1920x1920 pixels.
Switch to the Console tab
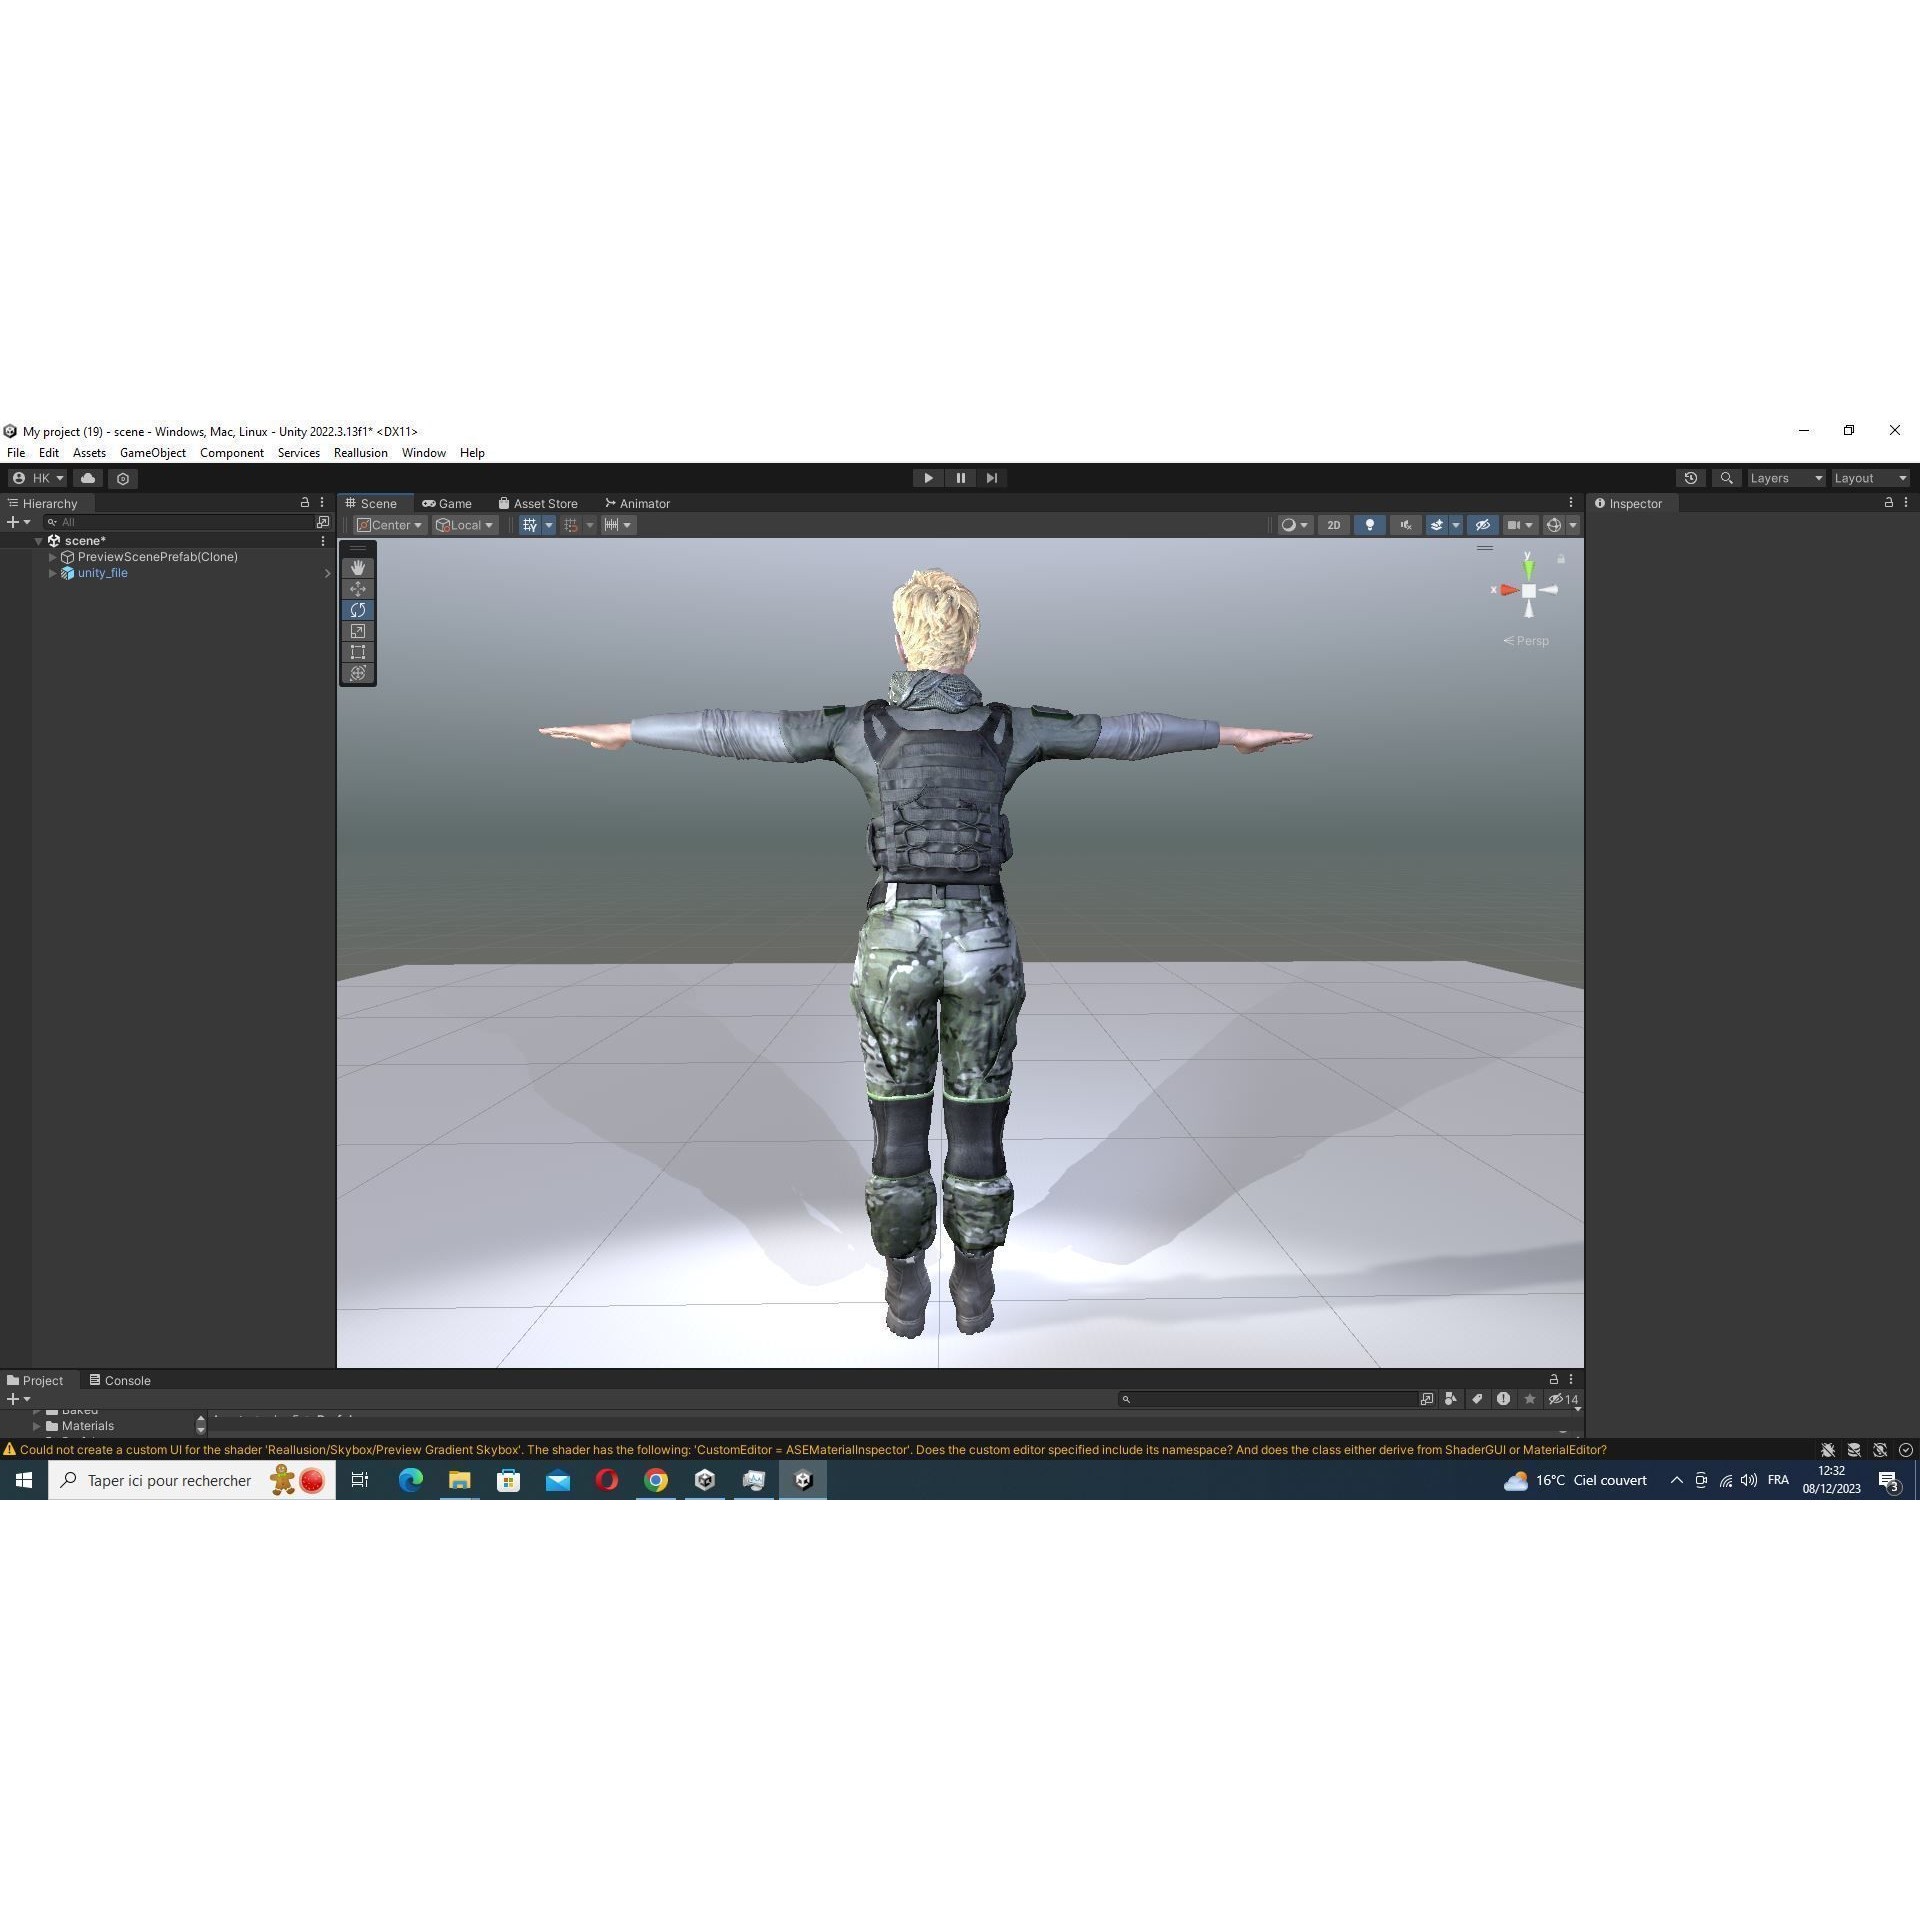(x=120, y=1380)
